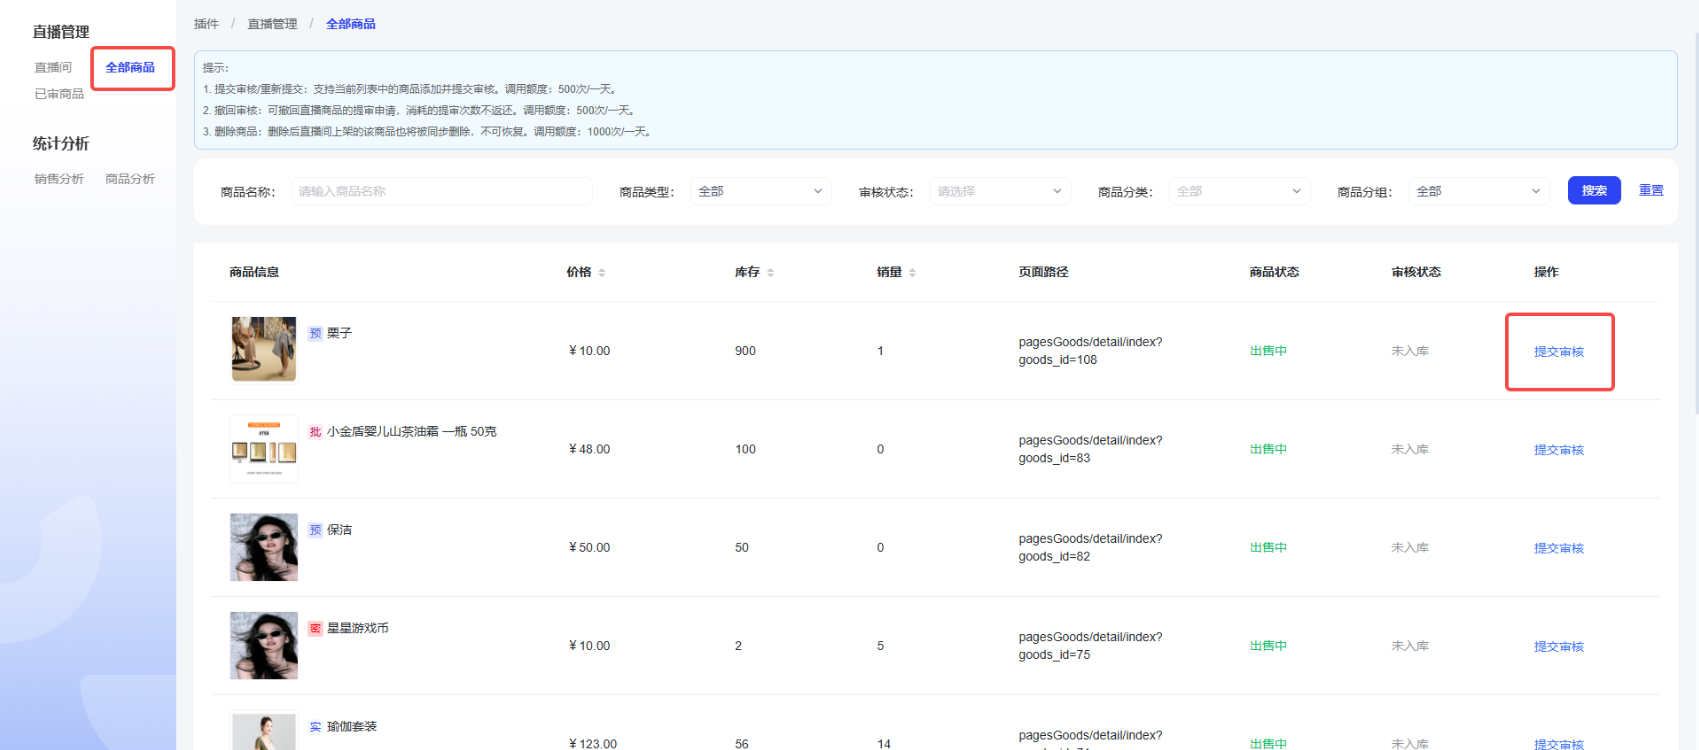Open the 栗子 product thumbnail

[264, 349]
